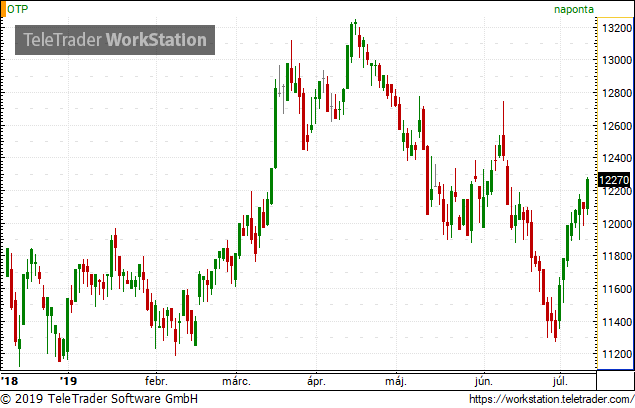Click the orange marker beside OTP
635x408 pixels.
[3, 9]
